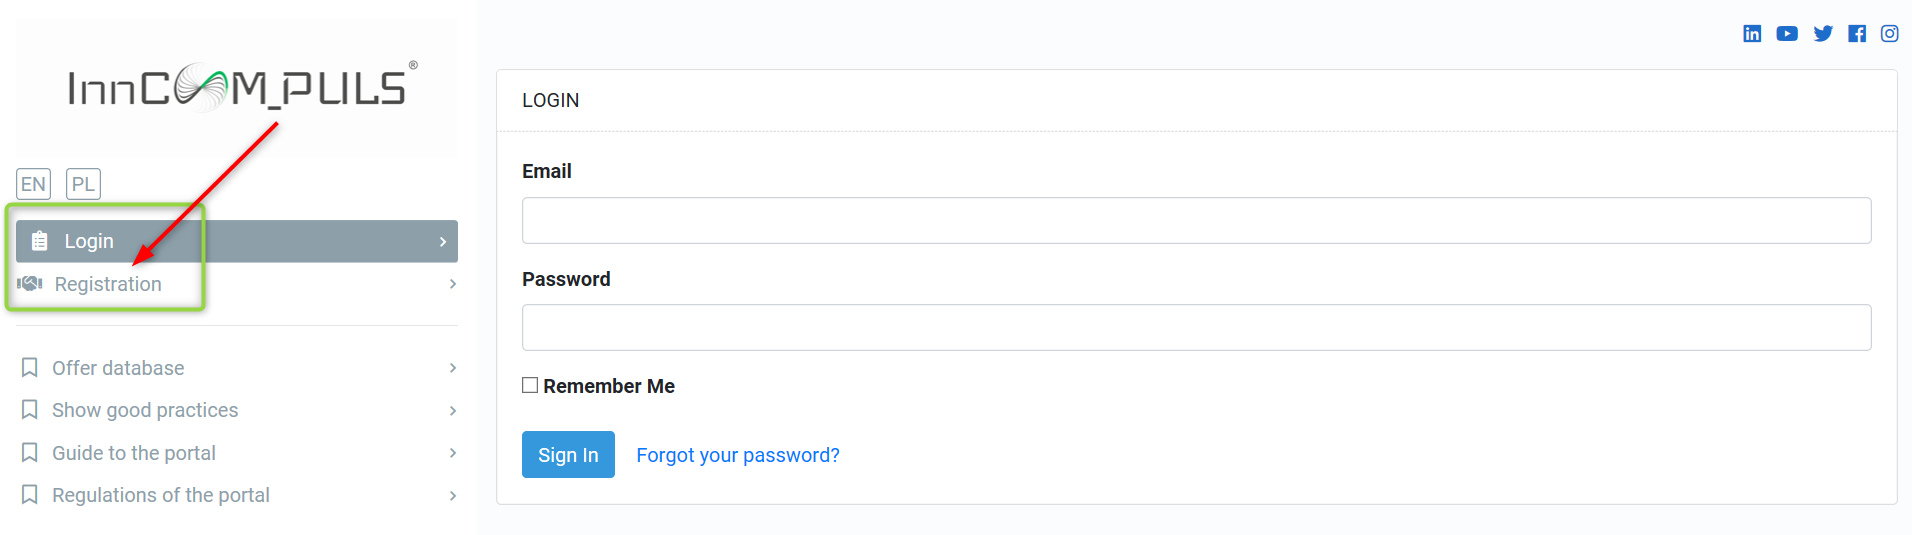Open the YouTube social icon
This screenshot has height=535, width=1912.
coord(1787,34)
